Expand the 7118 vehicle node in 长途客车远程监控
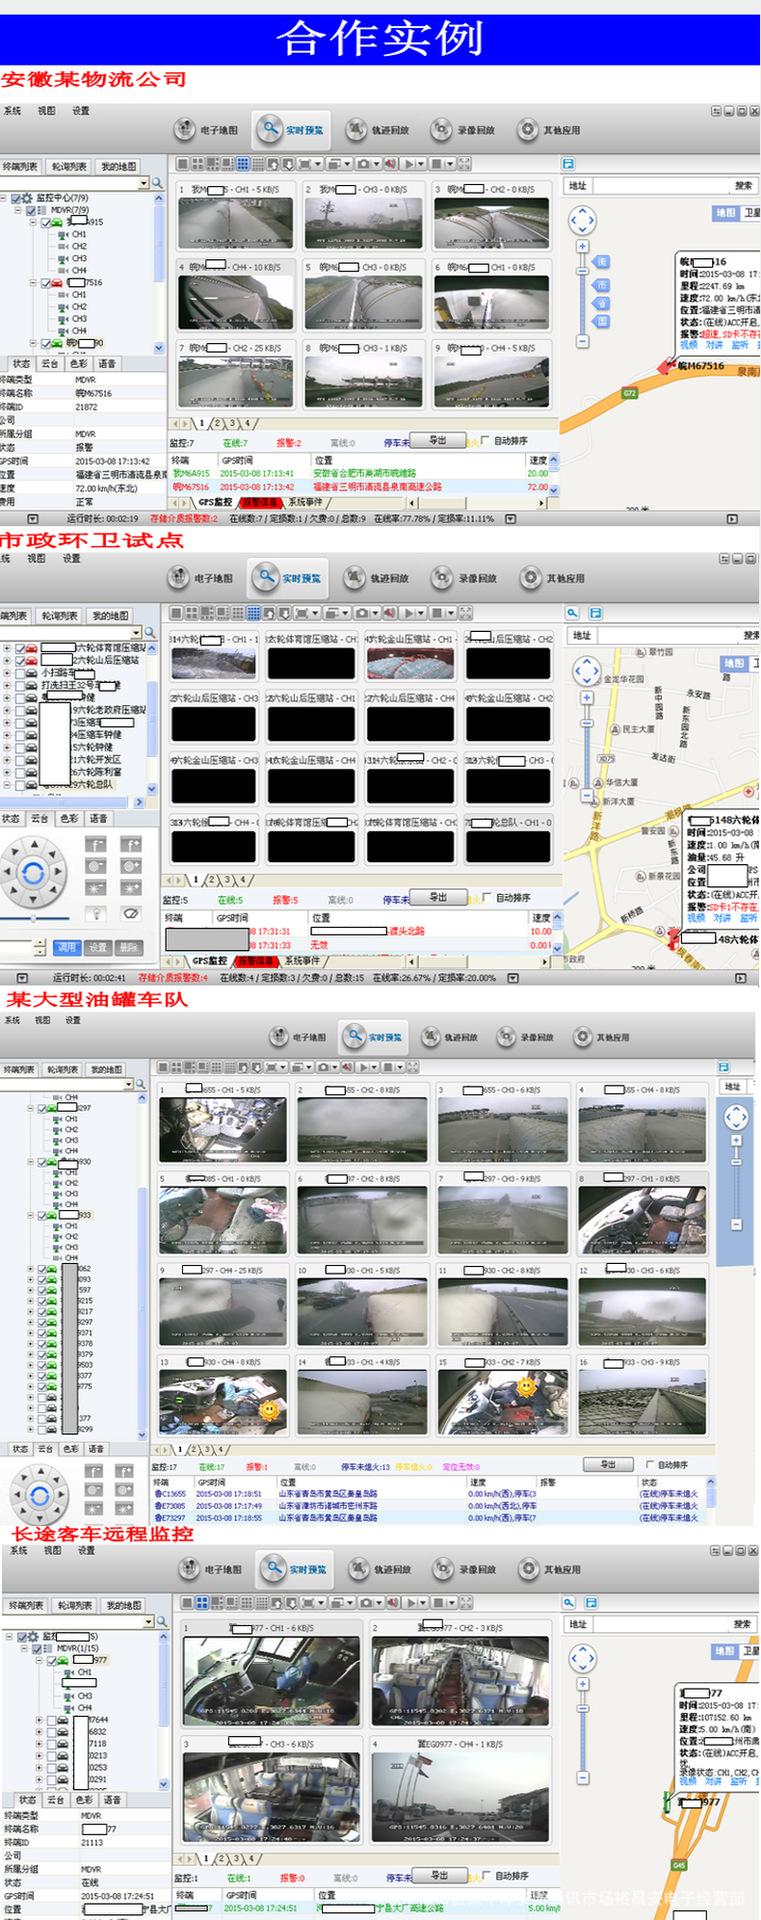This screenshot has width=761, height=1920. click(39, 1744)
